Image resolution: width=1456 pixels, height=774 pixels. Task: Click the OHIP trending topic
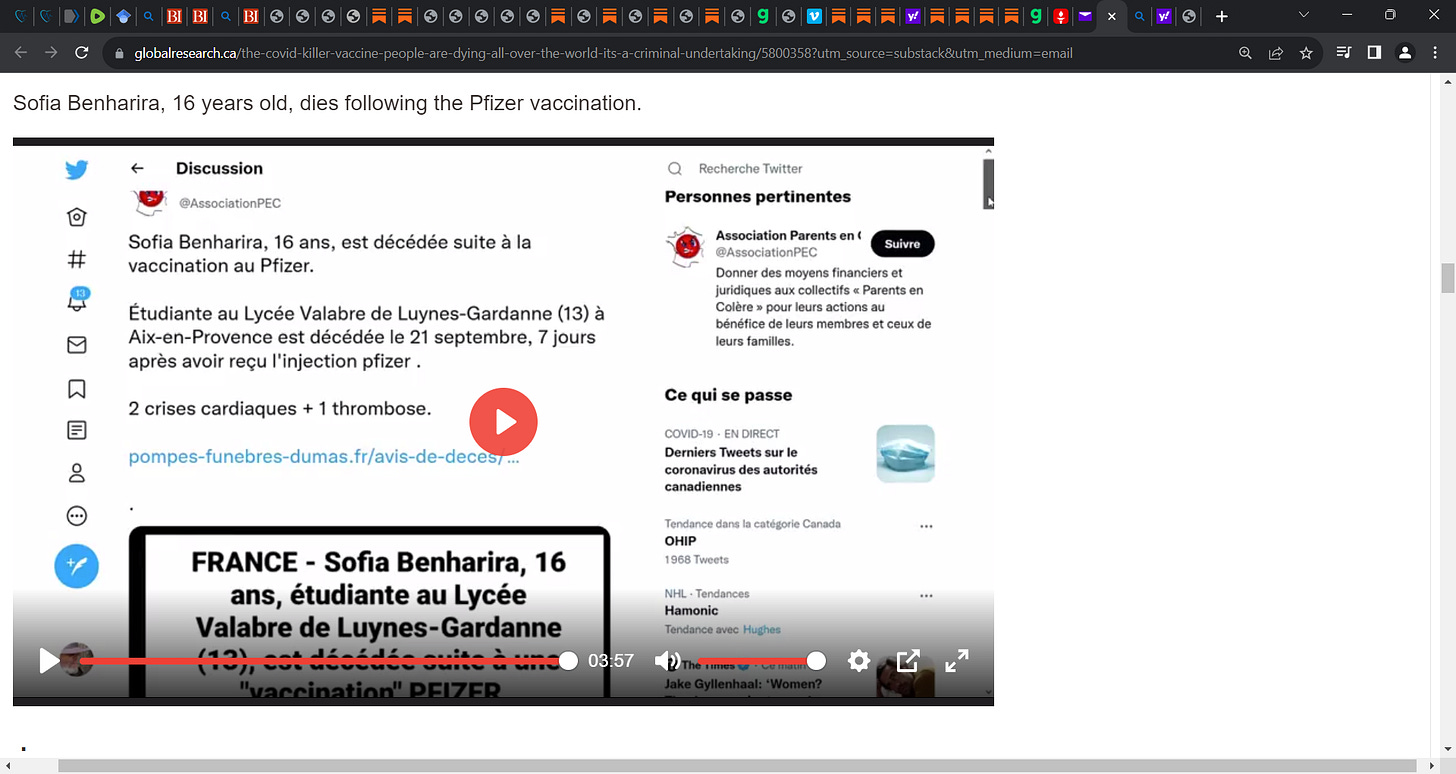[x=680, y=541]
